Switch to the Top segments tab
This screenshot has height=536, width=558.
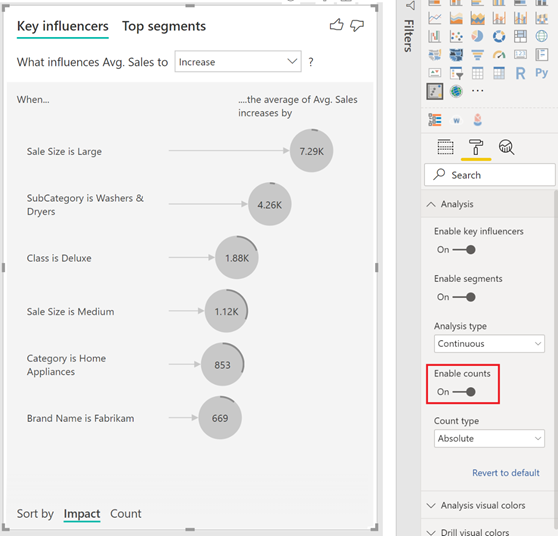[x=164, y=26]
